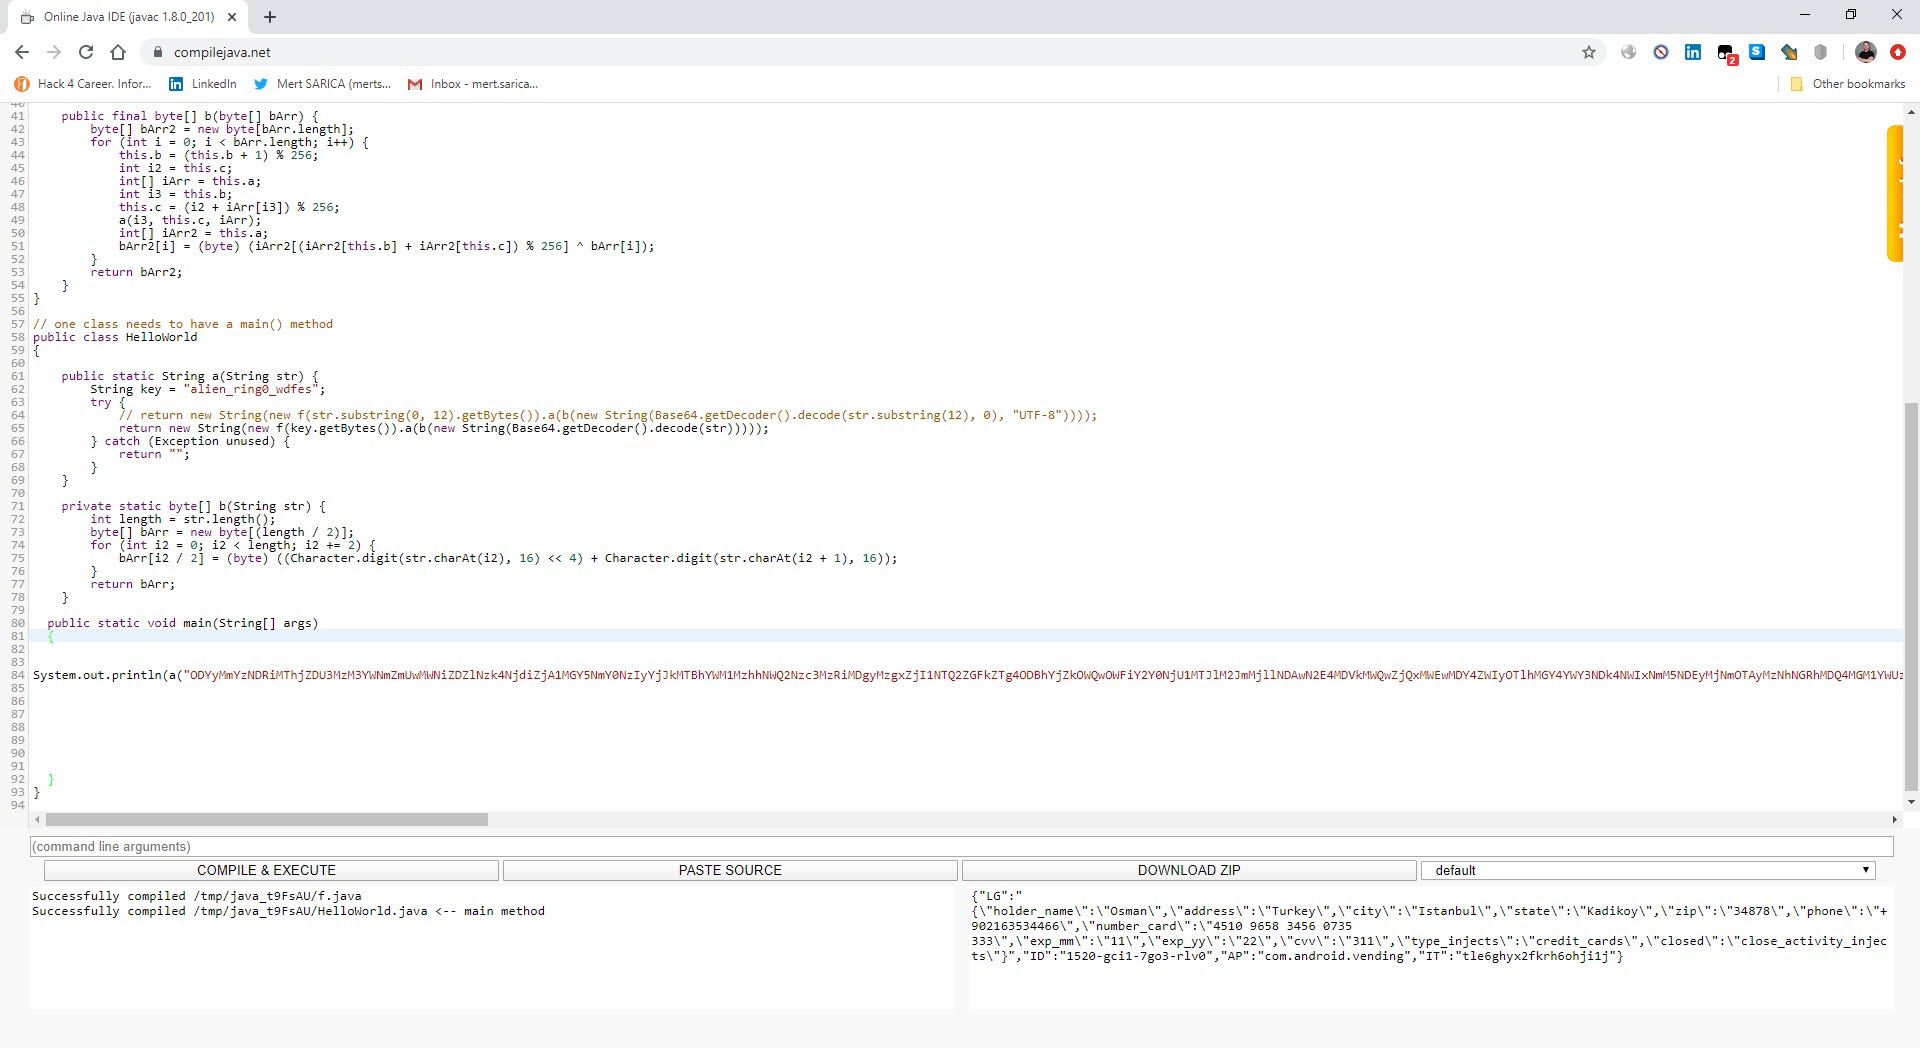
Task: Click 'Successfully compiled /tmp/java_t9FsAU/f.java' output
Action: point(197,896)
